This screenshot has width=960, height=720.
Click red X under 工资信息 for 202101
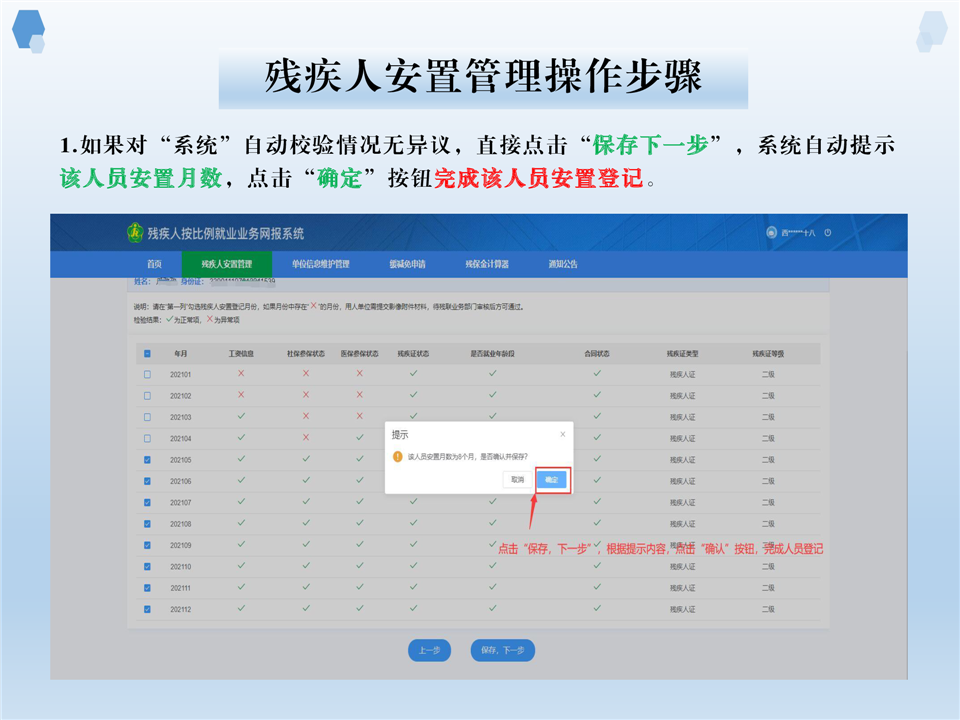[x=241, y=373]
